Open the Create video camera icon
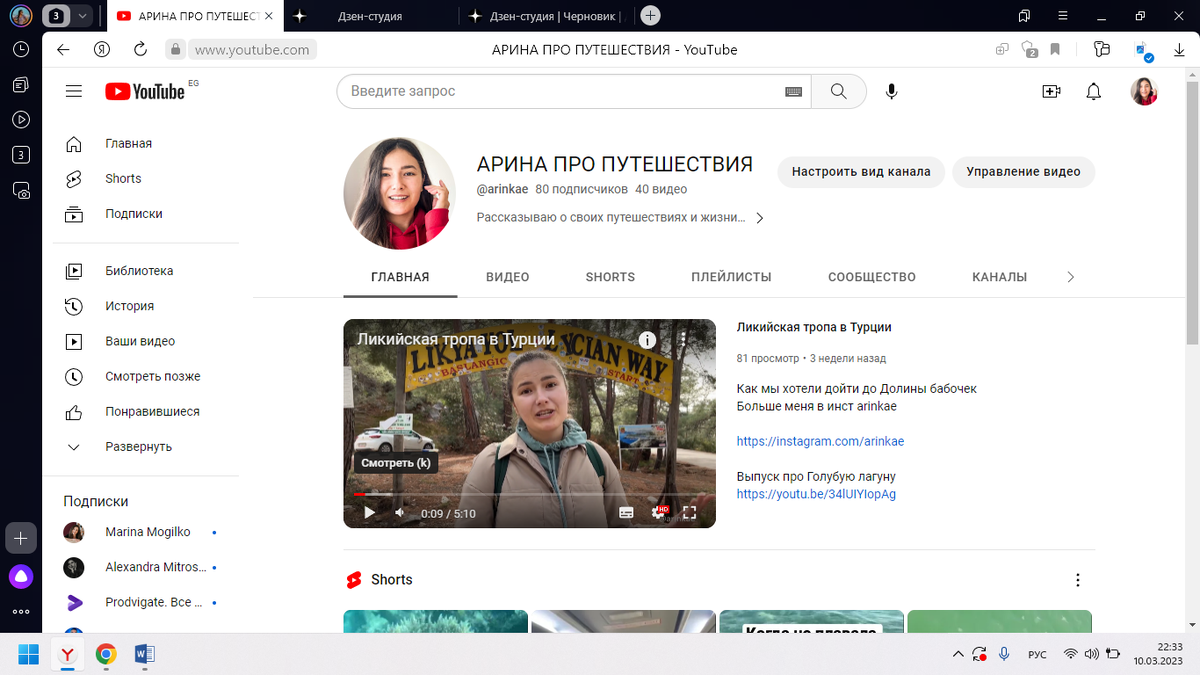Viewport: 1200px width, 675px height. 1051,91
